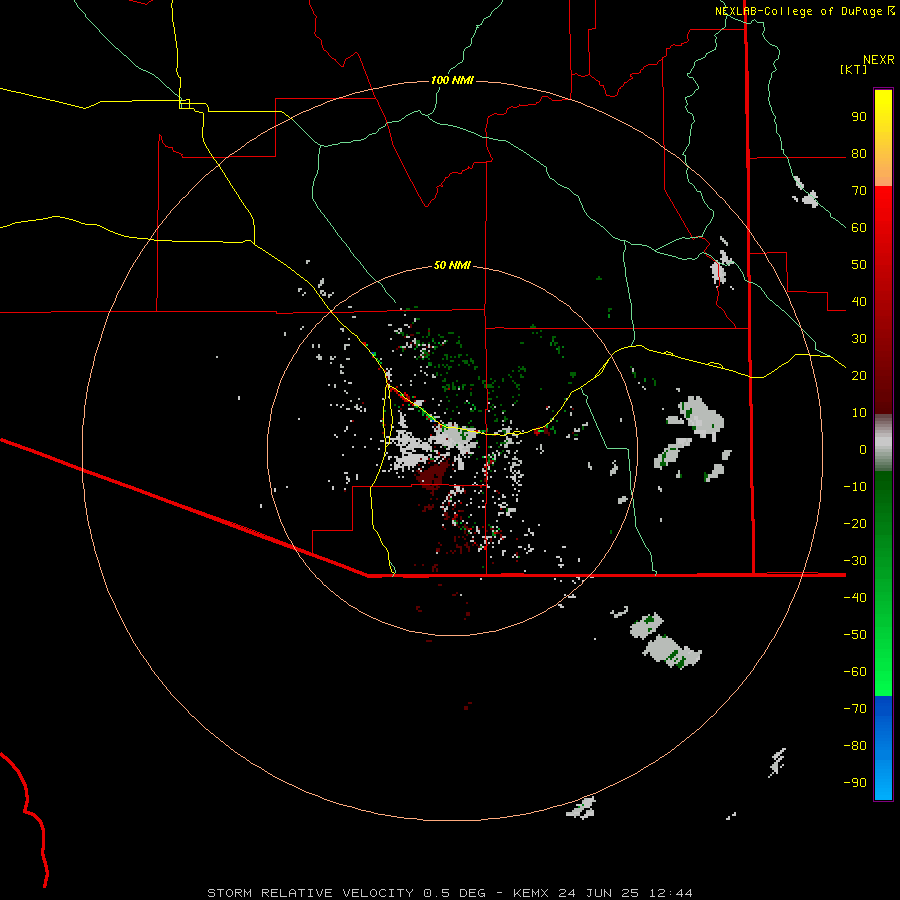Image resolution: width=900 pixels, height=900 pixels.
Task: Select the -60 scale value
Action: (855, 672)
